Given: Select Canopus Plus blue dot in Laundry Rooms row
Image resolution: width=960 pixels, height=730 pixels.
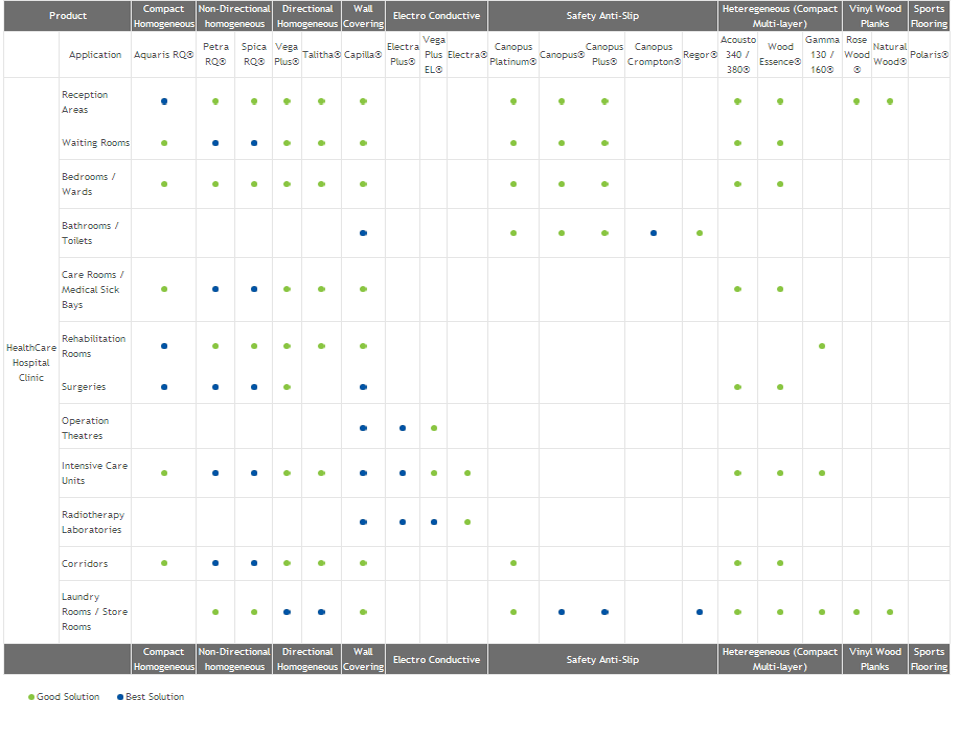Looking at the screenshot, I should (x=605, y=612).
